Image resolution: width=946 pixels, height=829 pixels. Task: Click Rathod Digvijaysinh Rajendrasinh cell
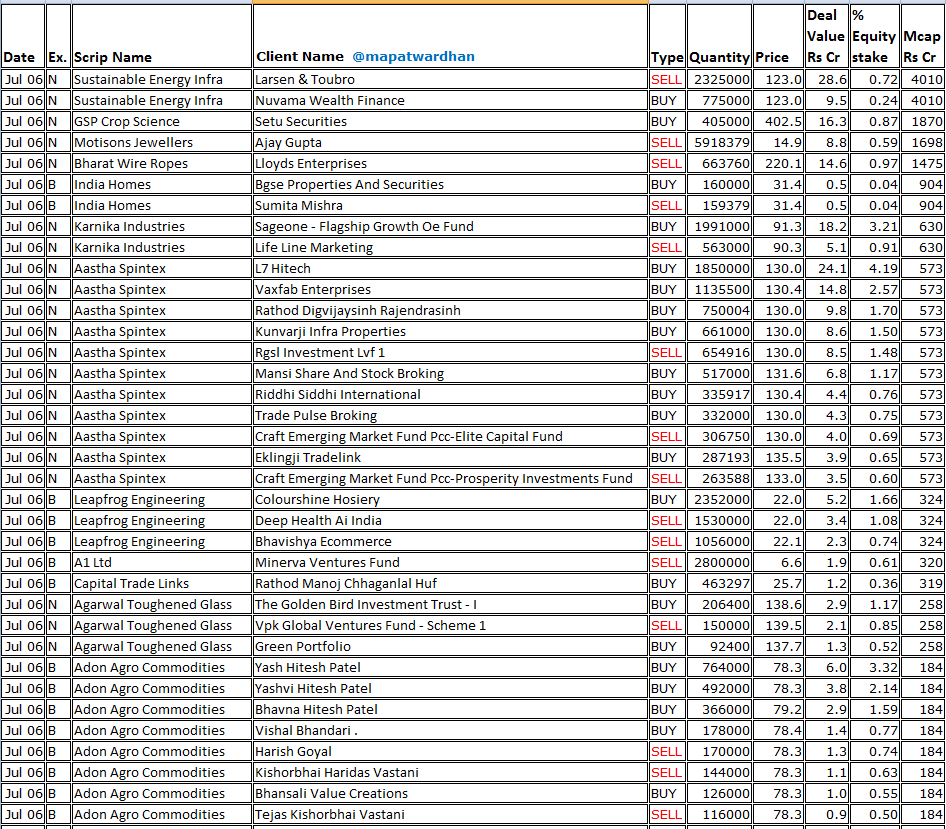click(x=451, y=311)
